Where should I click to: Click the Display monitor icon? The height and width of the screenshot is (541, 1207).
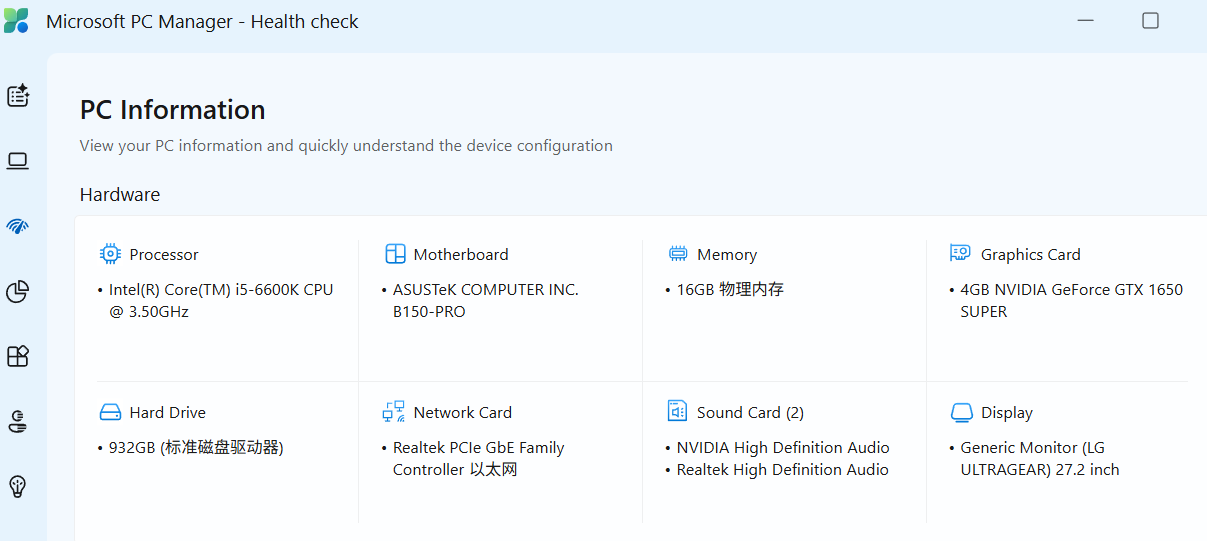click(961, 412)
